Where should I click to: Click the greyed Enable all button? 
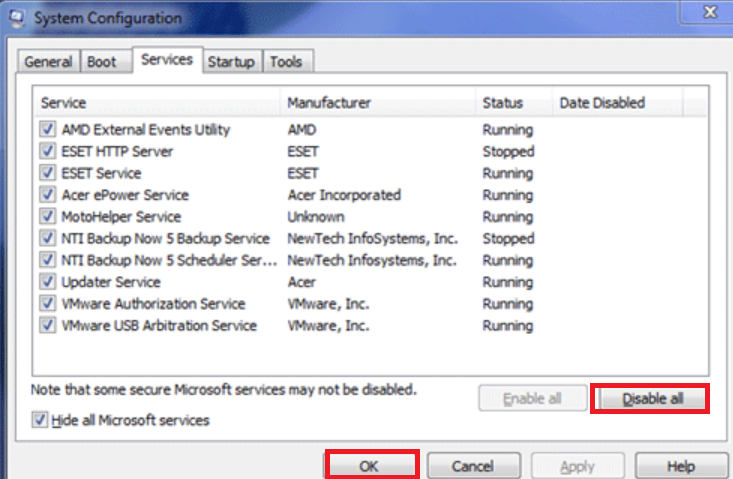click(x=532, y=399)
